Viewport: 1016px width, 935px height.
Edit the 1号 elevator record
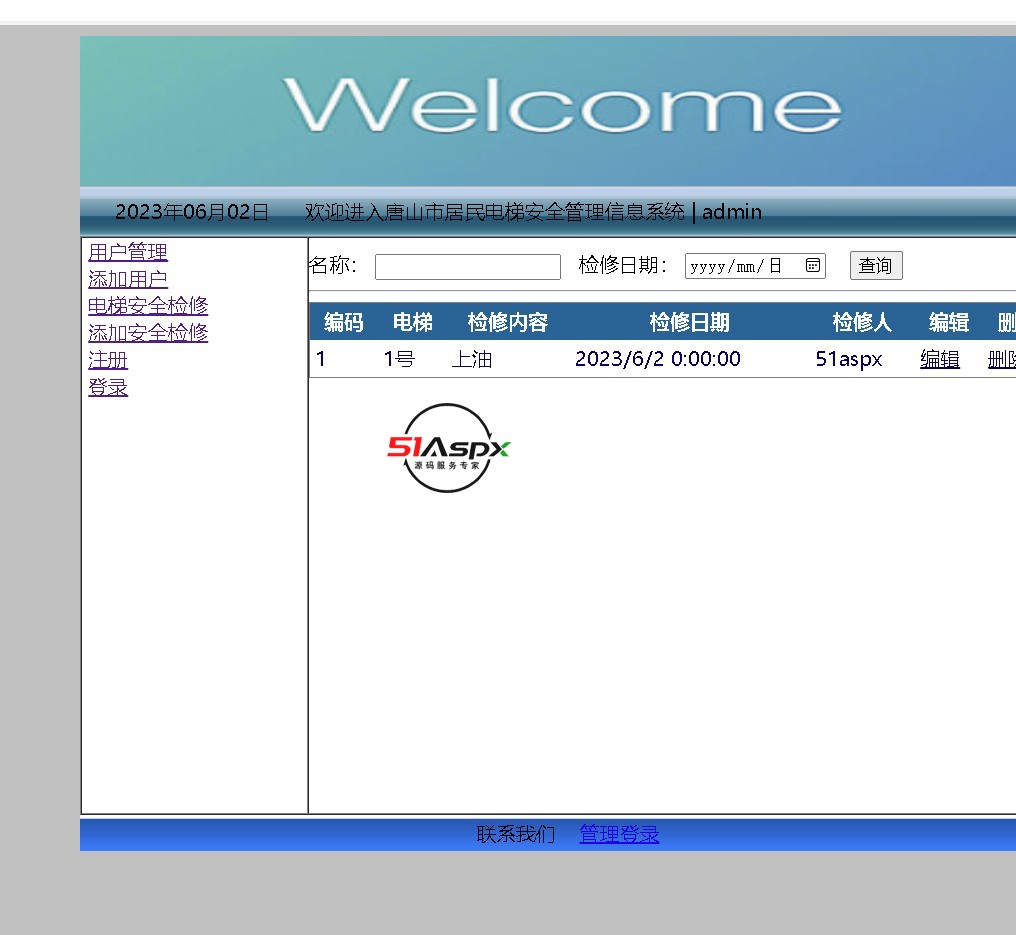pos(939,359)
